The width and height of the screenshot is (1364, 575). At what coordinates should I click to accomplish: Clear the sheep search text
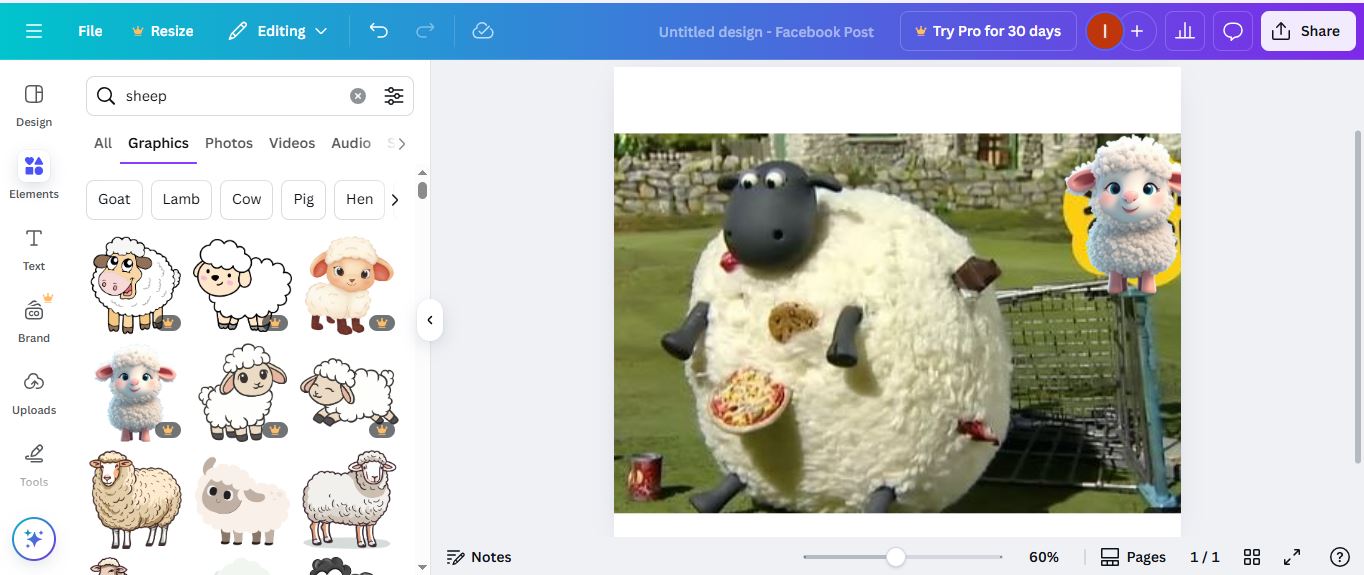point(358,96)
